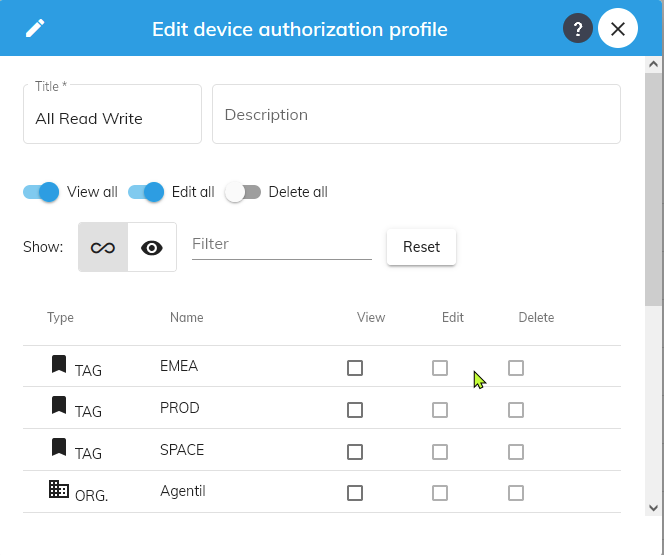The height and width of the screenshot is (555, 664).
Task: Select the infinity show-all icon
Action: tap(103, 248)
